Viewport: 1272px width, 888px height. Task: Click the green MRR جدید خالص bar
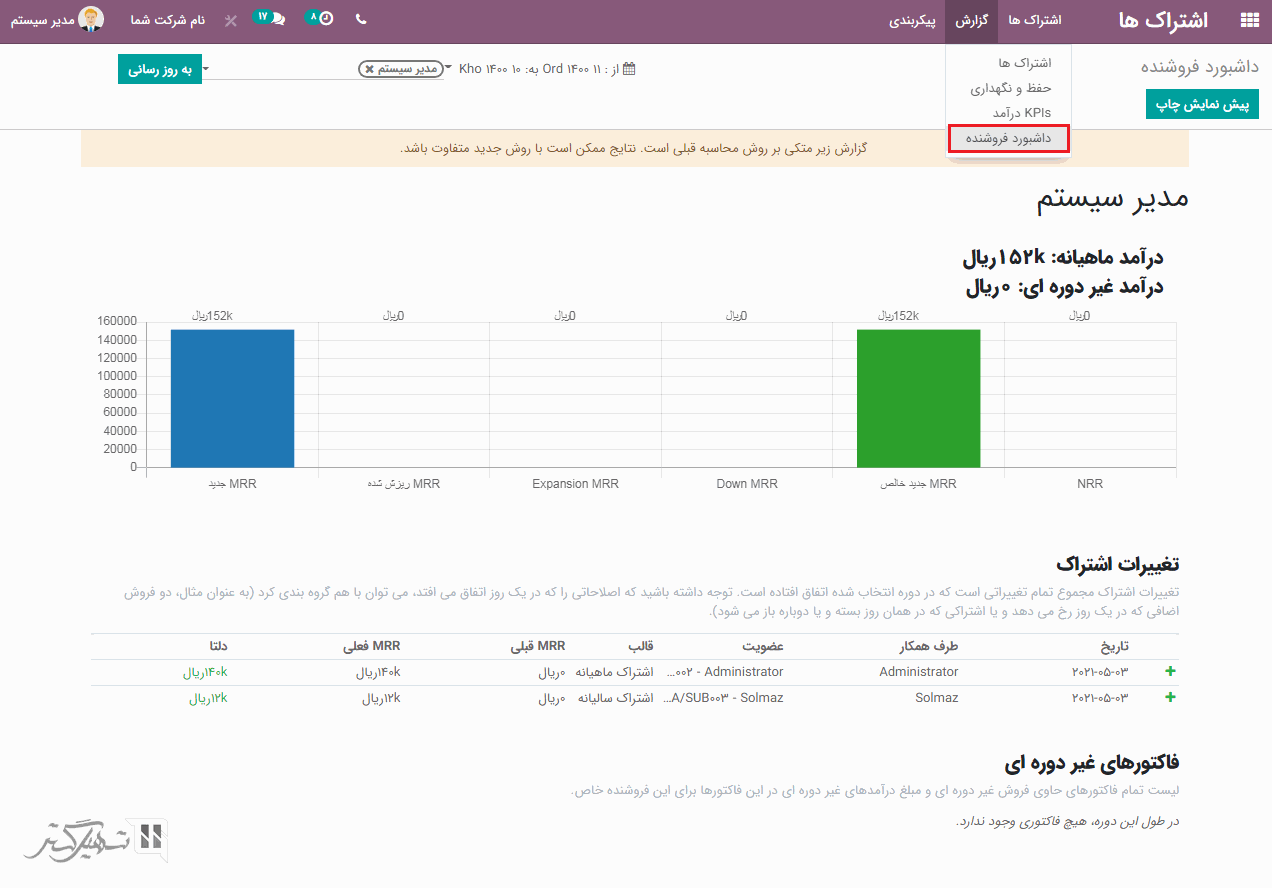coord(918,398)
